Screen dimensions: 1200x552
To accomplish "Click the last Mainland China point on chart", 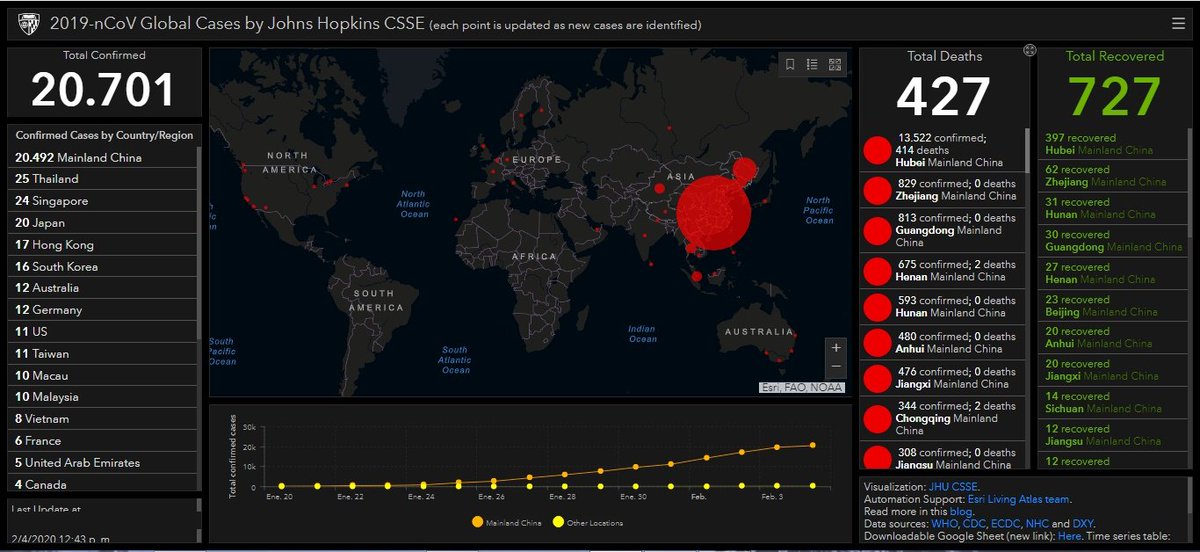I will tap(813, 445).
